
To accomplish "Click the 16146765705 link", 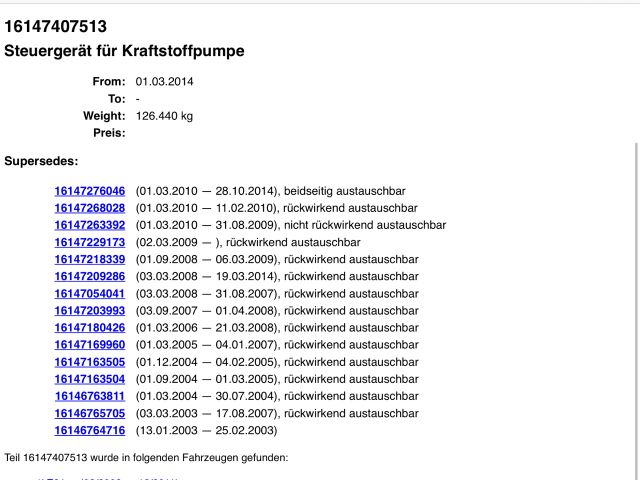I will coord(90,413).
